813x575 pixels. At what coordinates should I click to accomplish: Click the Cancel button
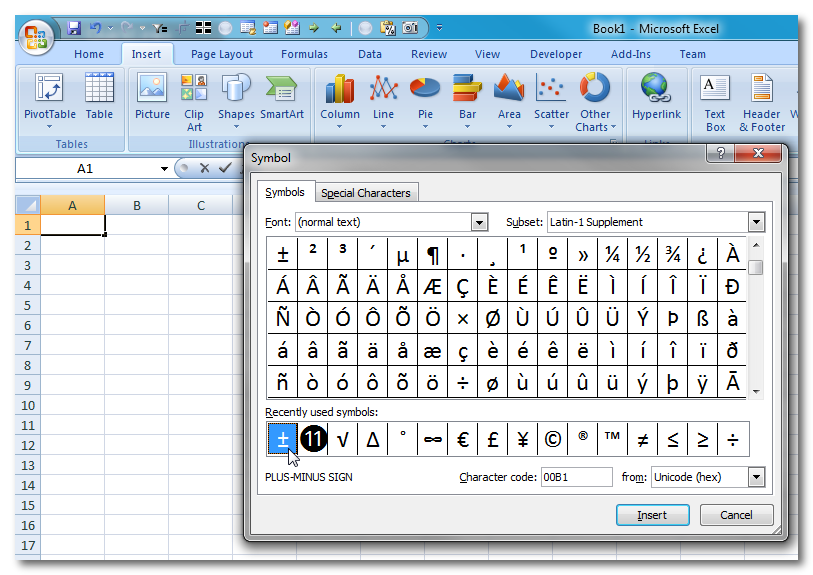click(736, 515)
